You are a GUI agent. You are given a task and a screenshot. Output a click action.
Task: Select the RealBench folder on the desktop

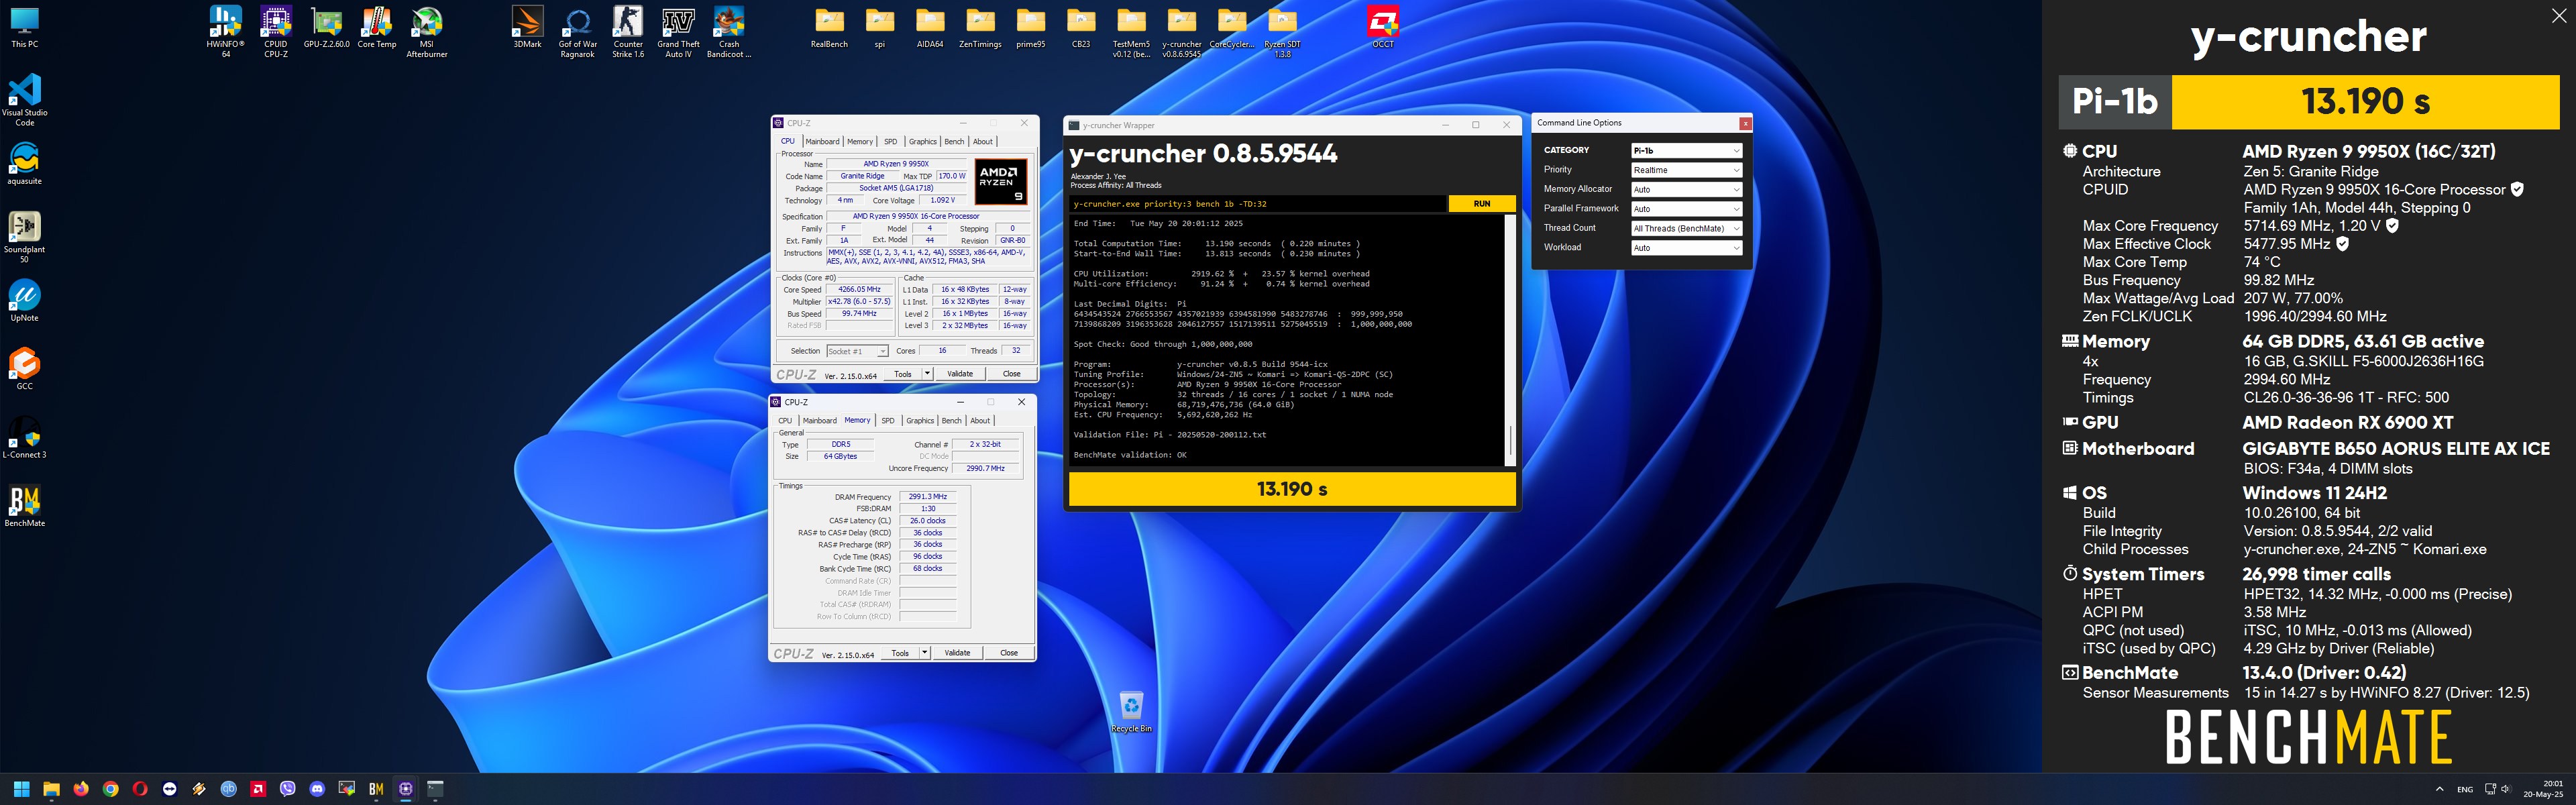pos(829,27)
